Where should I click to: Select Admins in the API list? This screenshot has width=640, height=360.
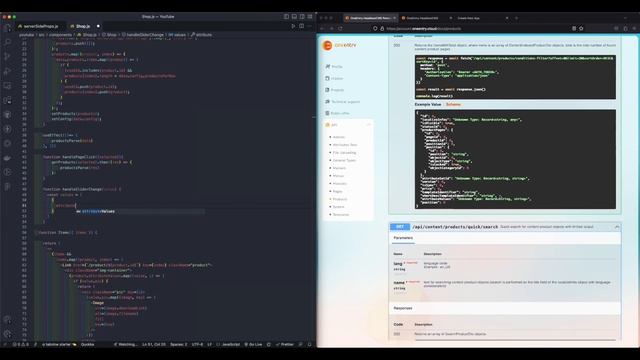[x=338, y=137]
